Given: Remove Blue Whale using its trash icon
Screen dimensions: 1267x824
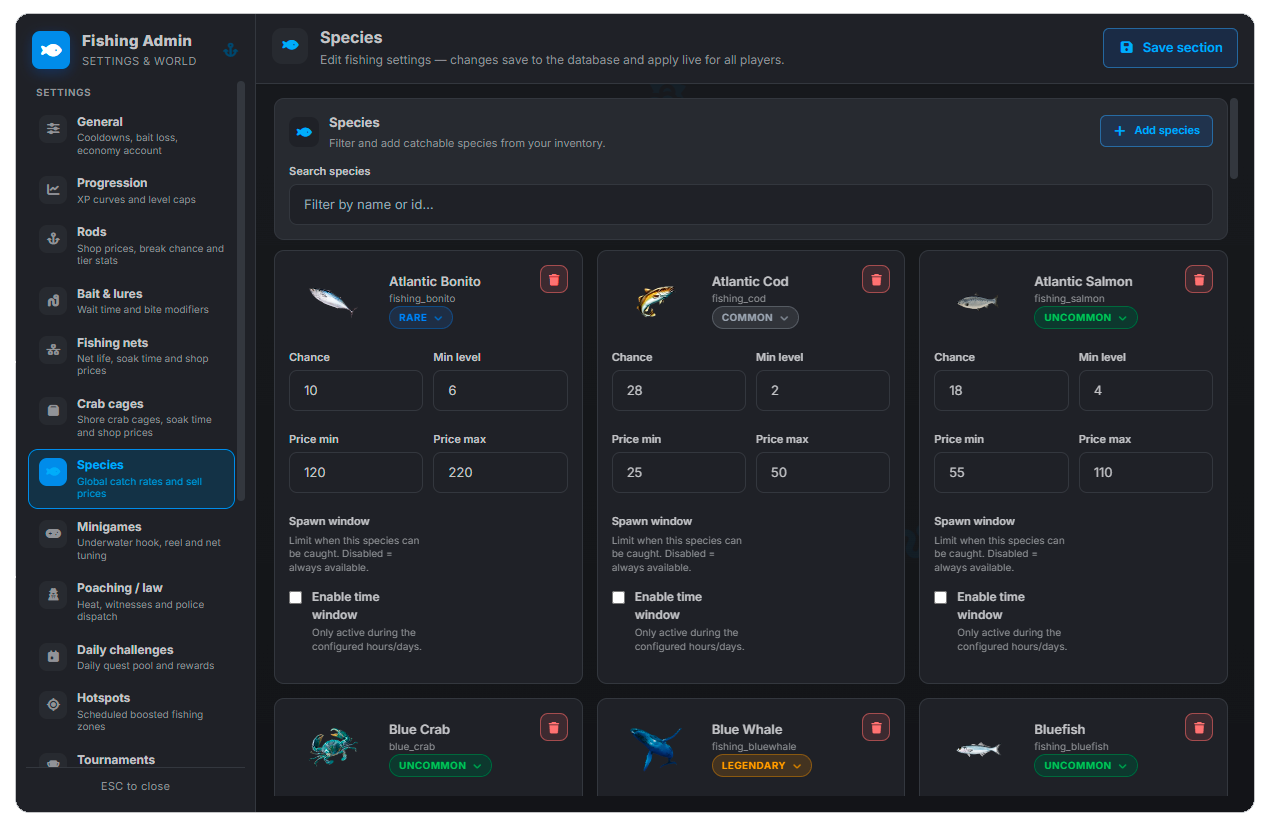Looking at the screenshot, I should click(x=876, y=727).
